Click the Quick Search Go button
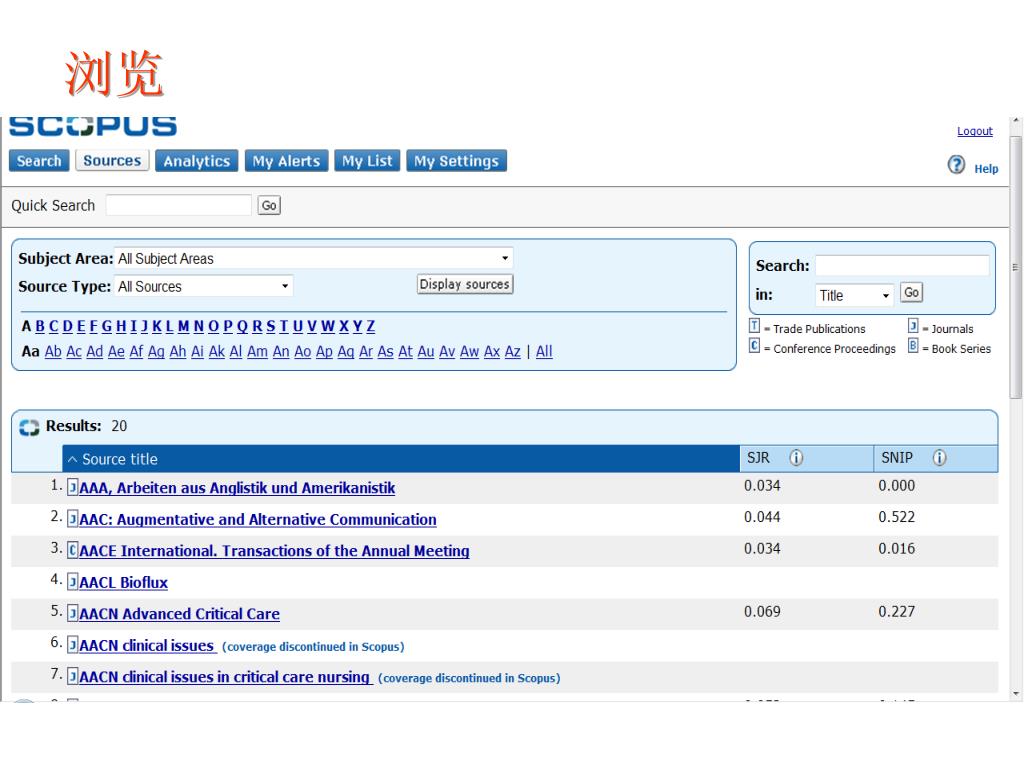Screen dimensions: 1024x768 click(269, 205)
